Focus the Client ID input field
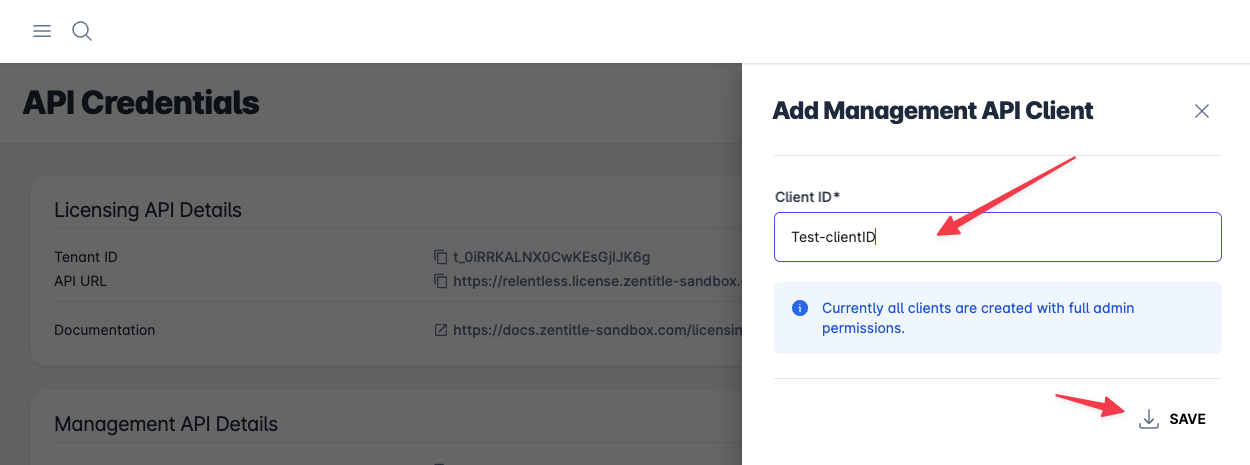This screenshot has height=465, width=1250. 997,237
